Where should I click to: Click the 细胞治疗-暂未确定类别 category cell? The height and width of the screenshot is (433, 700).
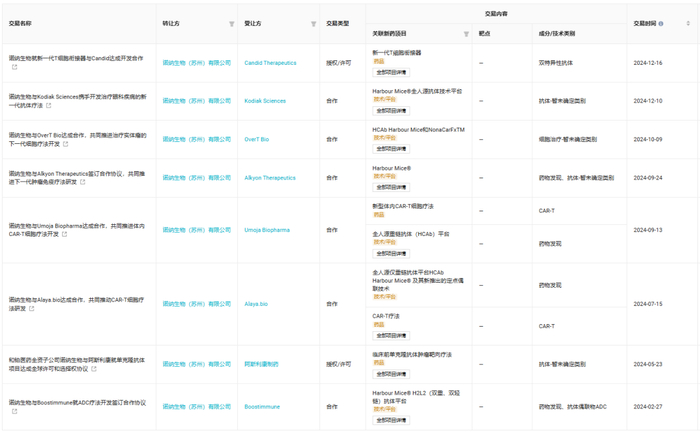pos(567,139)
